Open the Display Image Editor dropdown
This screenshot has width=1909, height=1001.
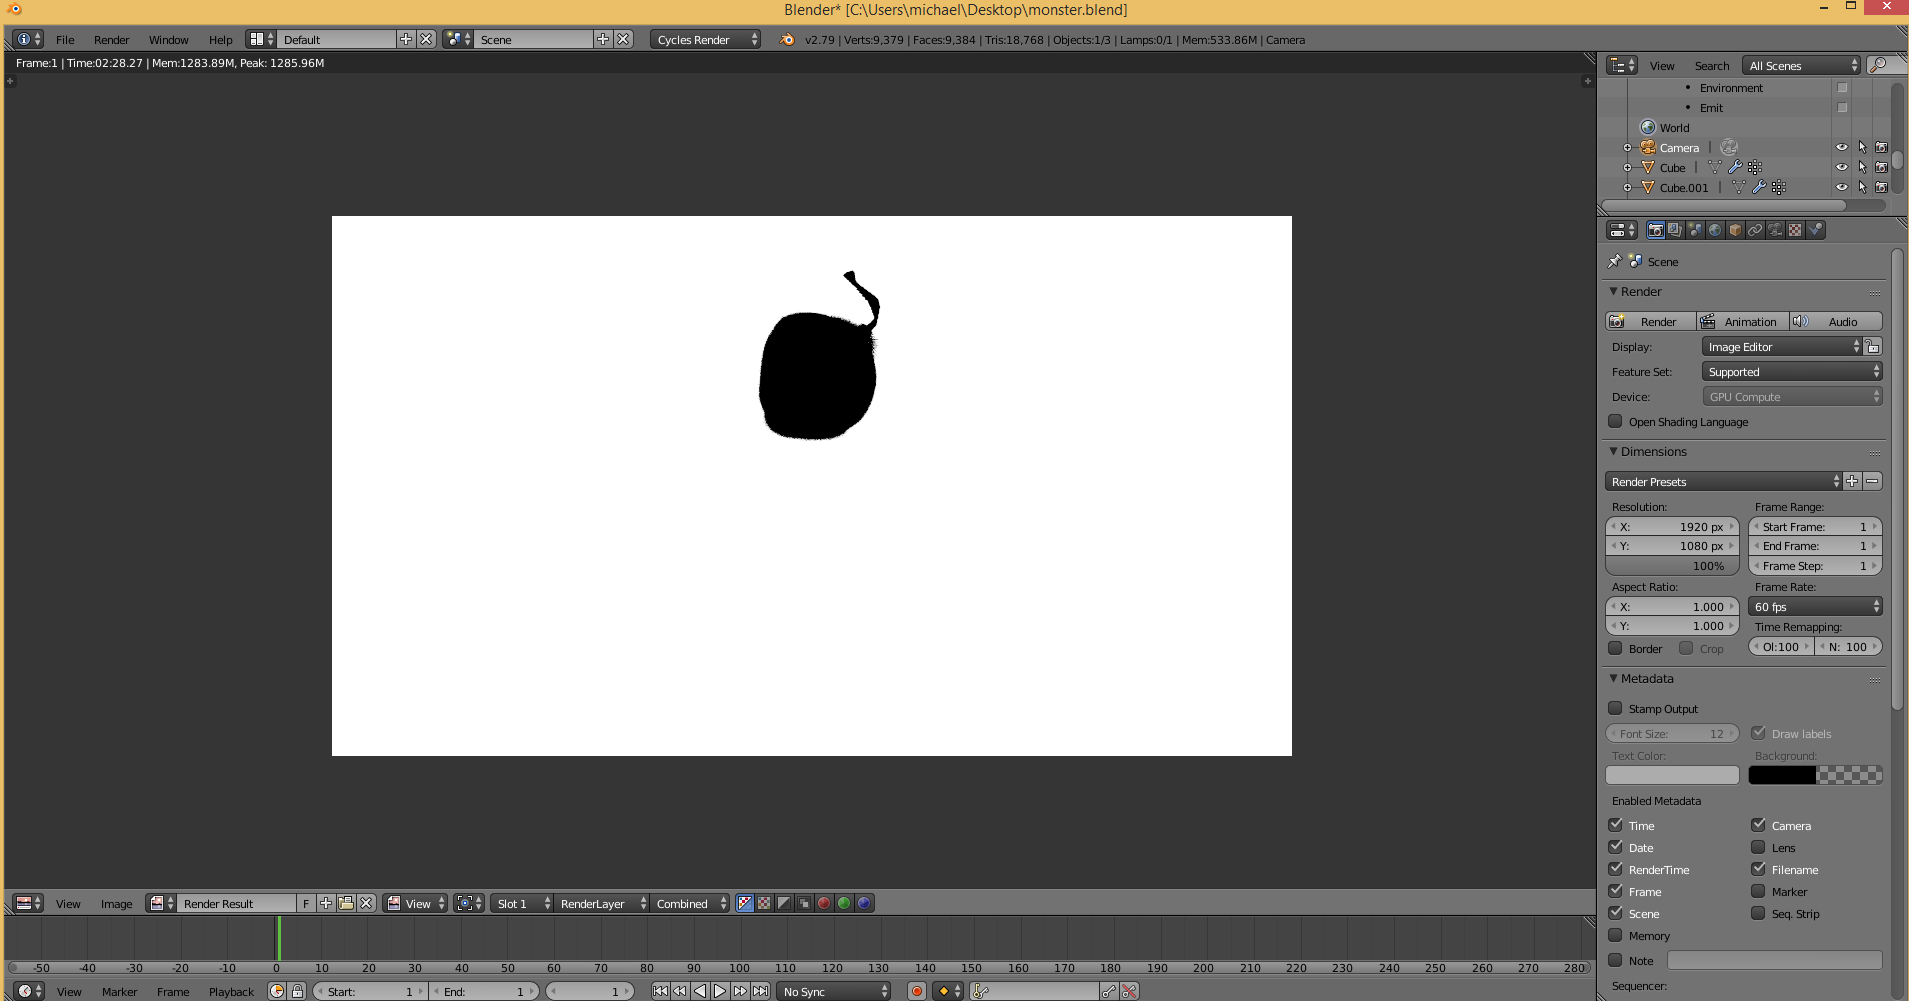[x=1782, y=346]
